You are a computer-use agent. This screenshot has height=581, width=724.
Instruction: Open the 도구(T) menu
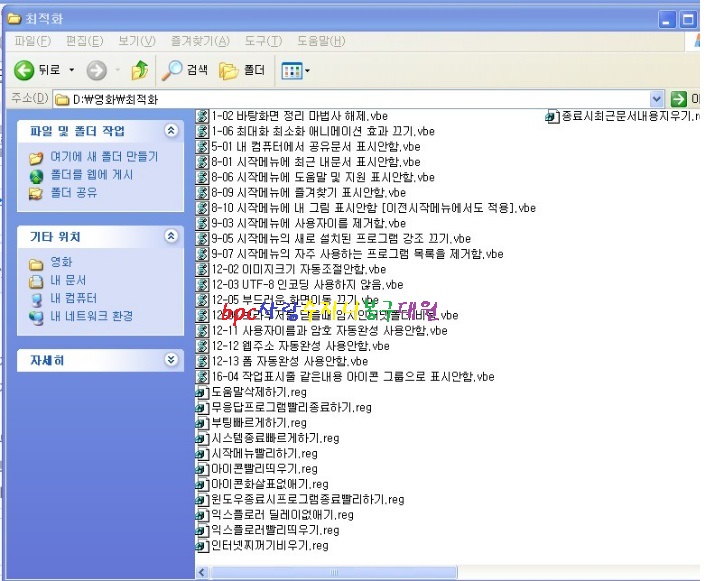[x=262, y=41]
